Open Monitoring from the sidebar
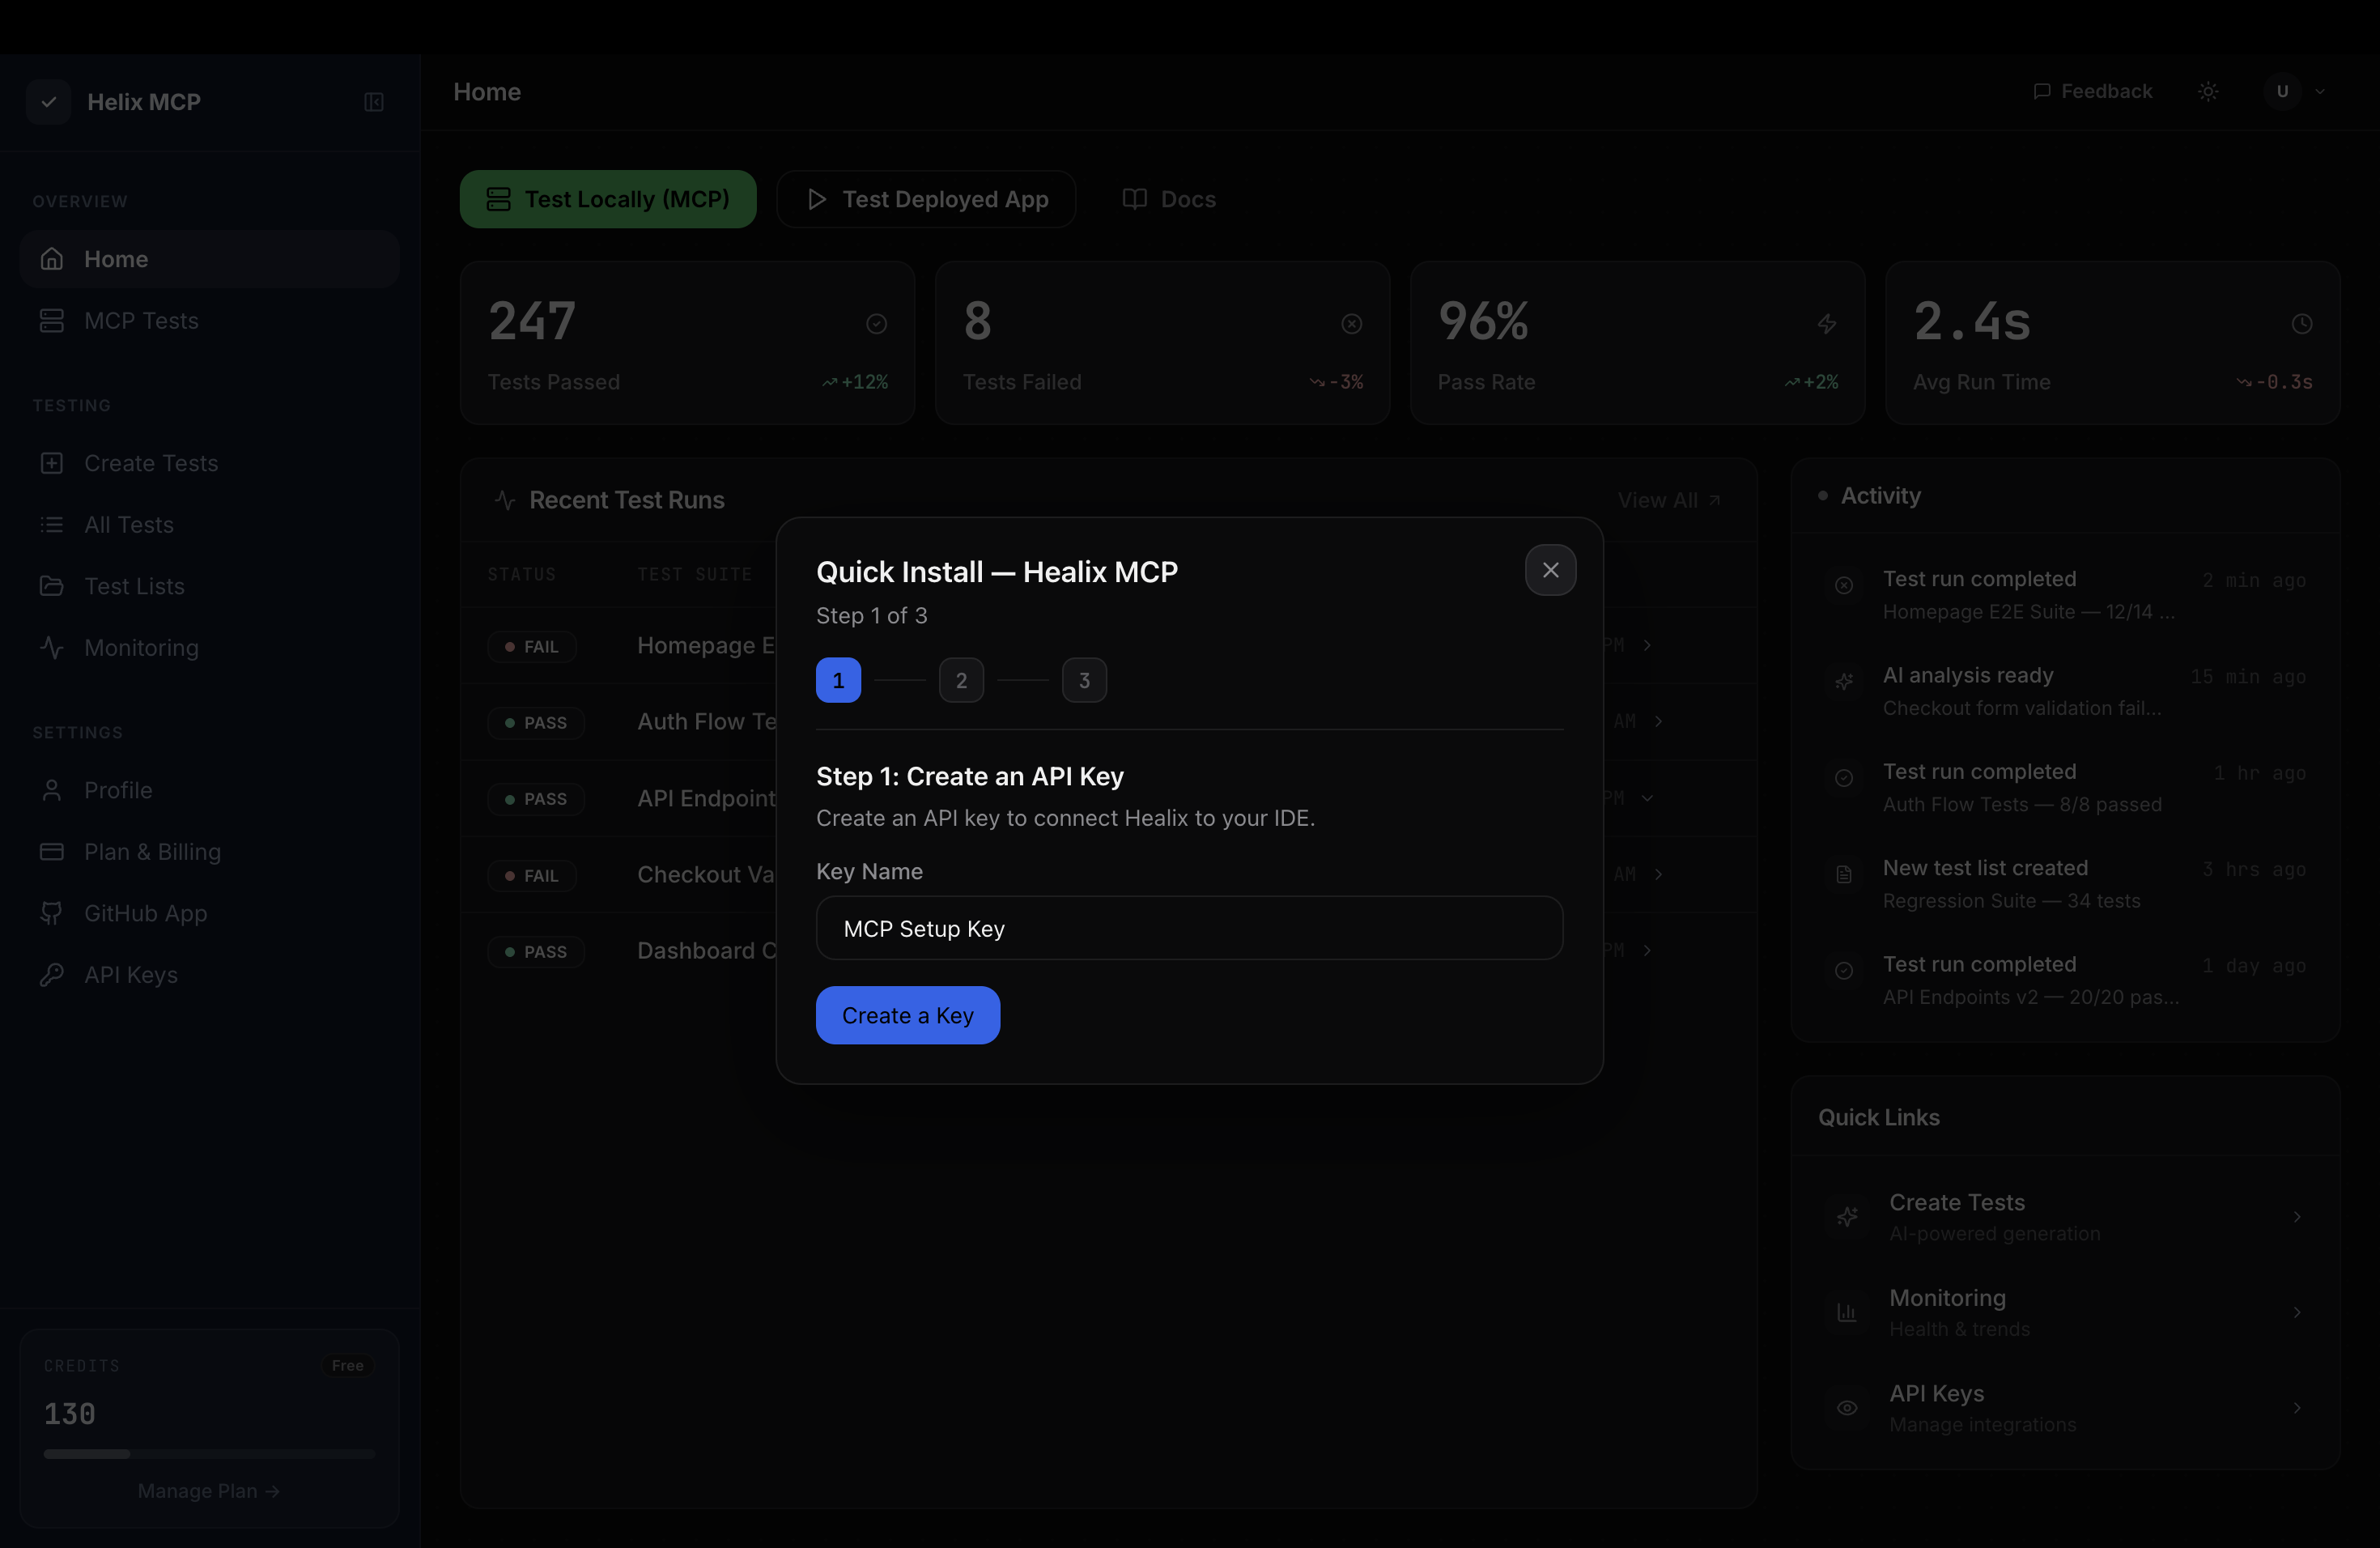 [x=141, y=648]
